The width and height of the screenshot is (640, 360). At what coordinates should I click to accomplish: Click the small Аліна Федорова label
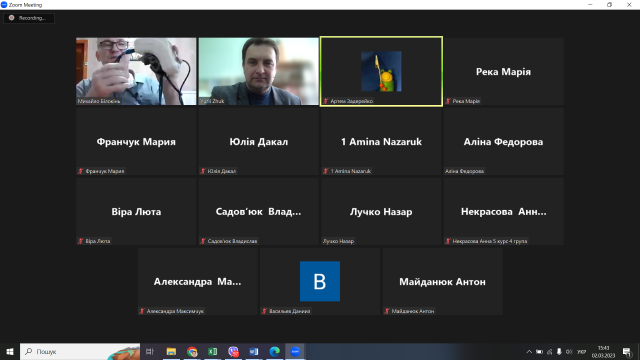[464, 171]
